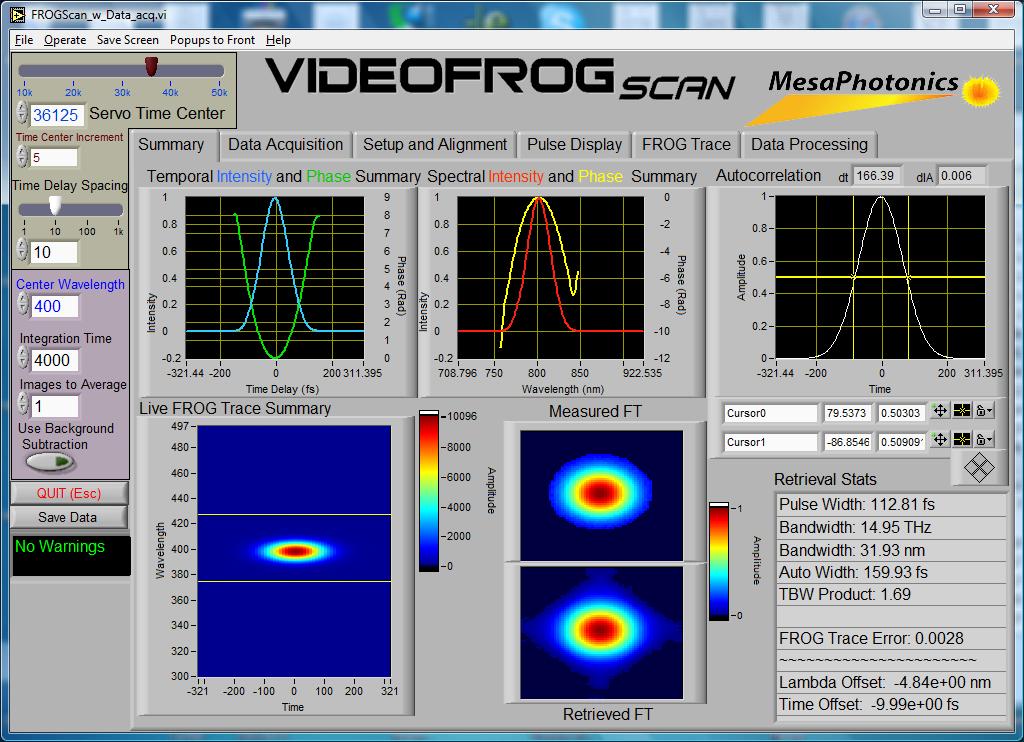Click Servo Time Center increment arrows
1024x742 pixels.
pos(22,113)
